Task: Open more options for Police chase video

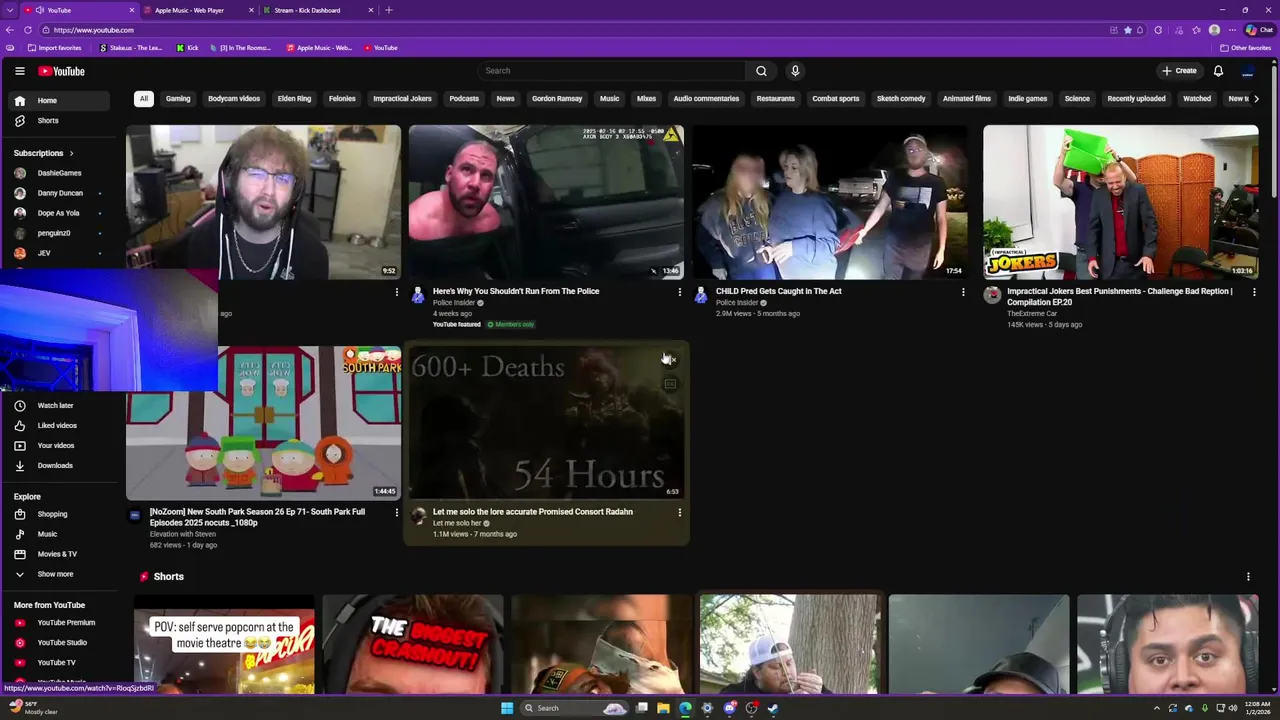Action: pos(680,292)
